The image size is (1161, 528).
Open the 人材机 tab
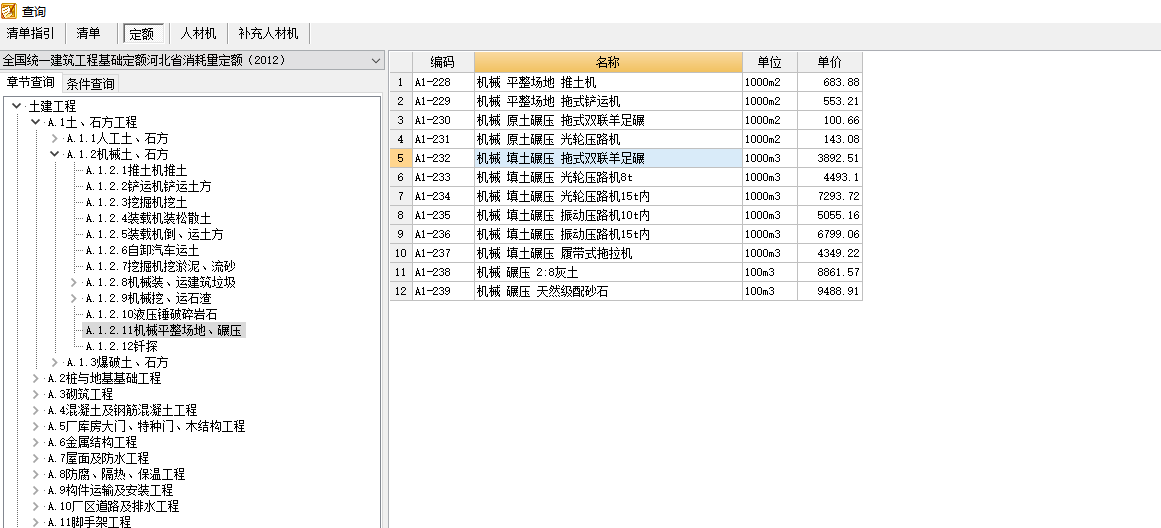[x=198, y=33]
